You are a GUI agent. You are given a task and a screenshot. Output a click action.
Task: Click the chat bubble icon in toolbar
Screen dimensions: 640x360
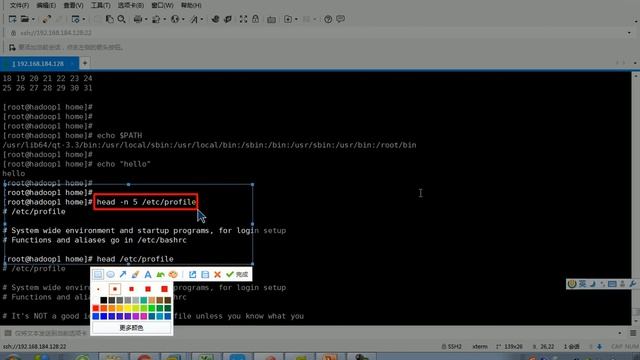pos(340,19)
